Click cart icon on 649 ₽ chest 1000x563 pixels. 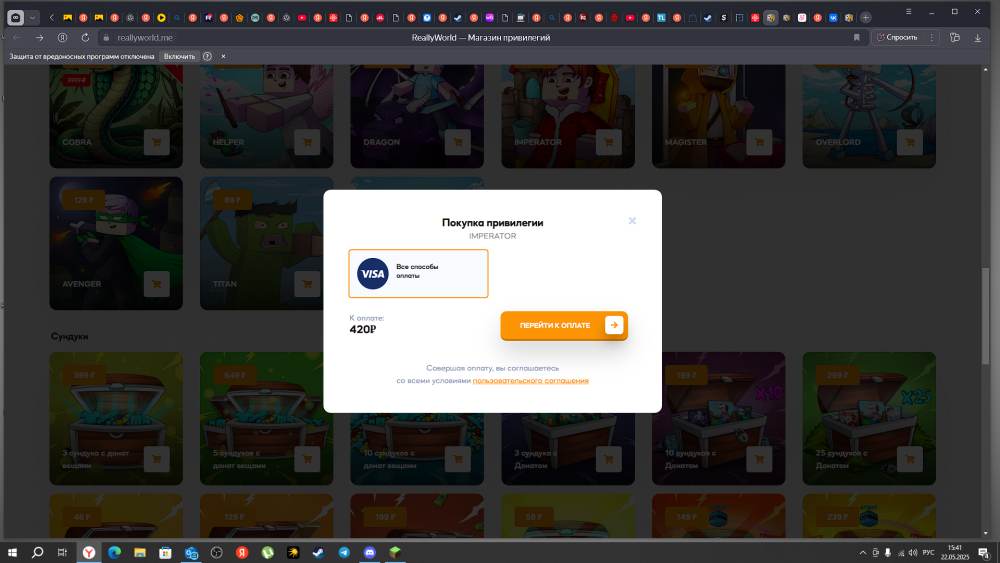click(x=307, y=459)
